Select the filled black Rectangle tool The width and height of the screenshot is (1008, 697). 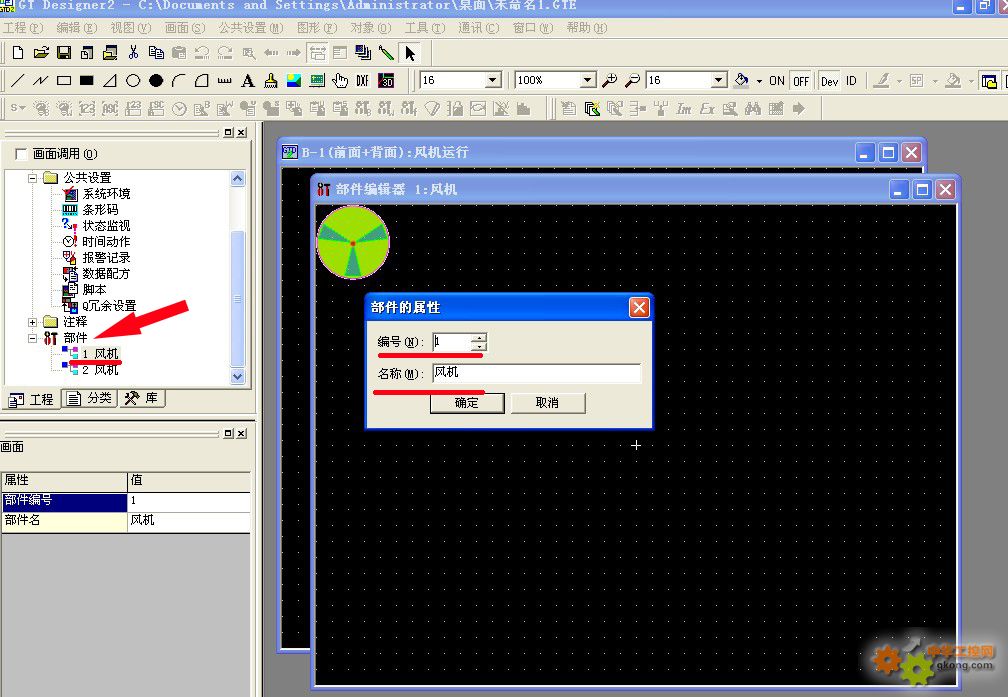[87, 81]
